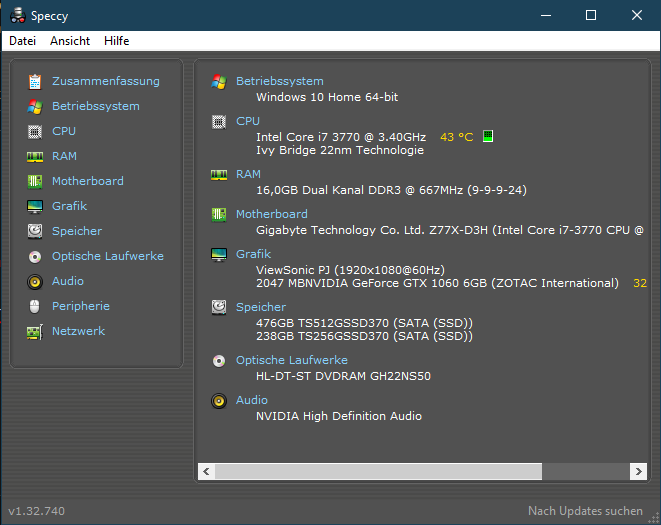The image size is (661, 525).
Task: Click the optical disc icon in summary panel
Action: [x=219, y=361]
